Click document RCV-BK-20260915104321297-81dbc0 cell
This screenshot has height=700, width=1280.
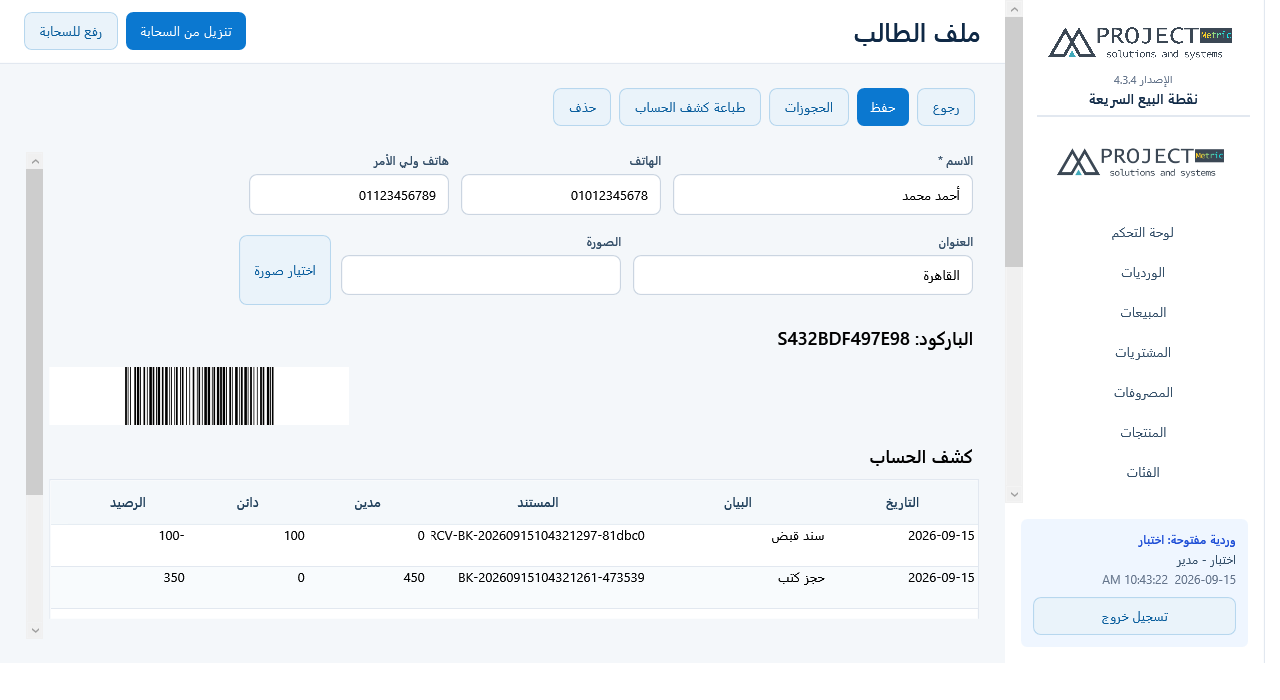pyautogui.click(x=538, y=536)
